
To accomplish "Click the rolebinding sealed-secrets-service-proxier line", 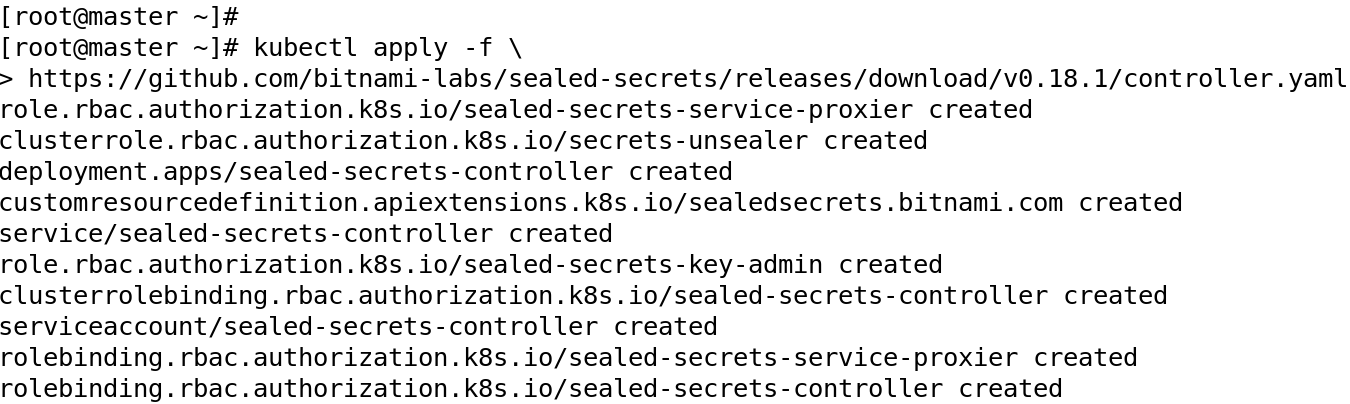I will (x=568, y=358).
